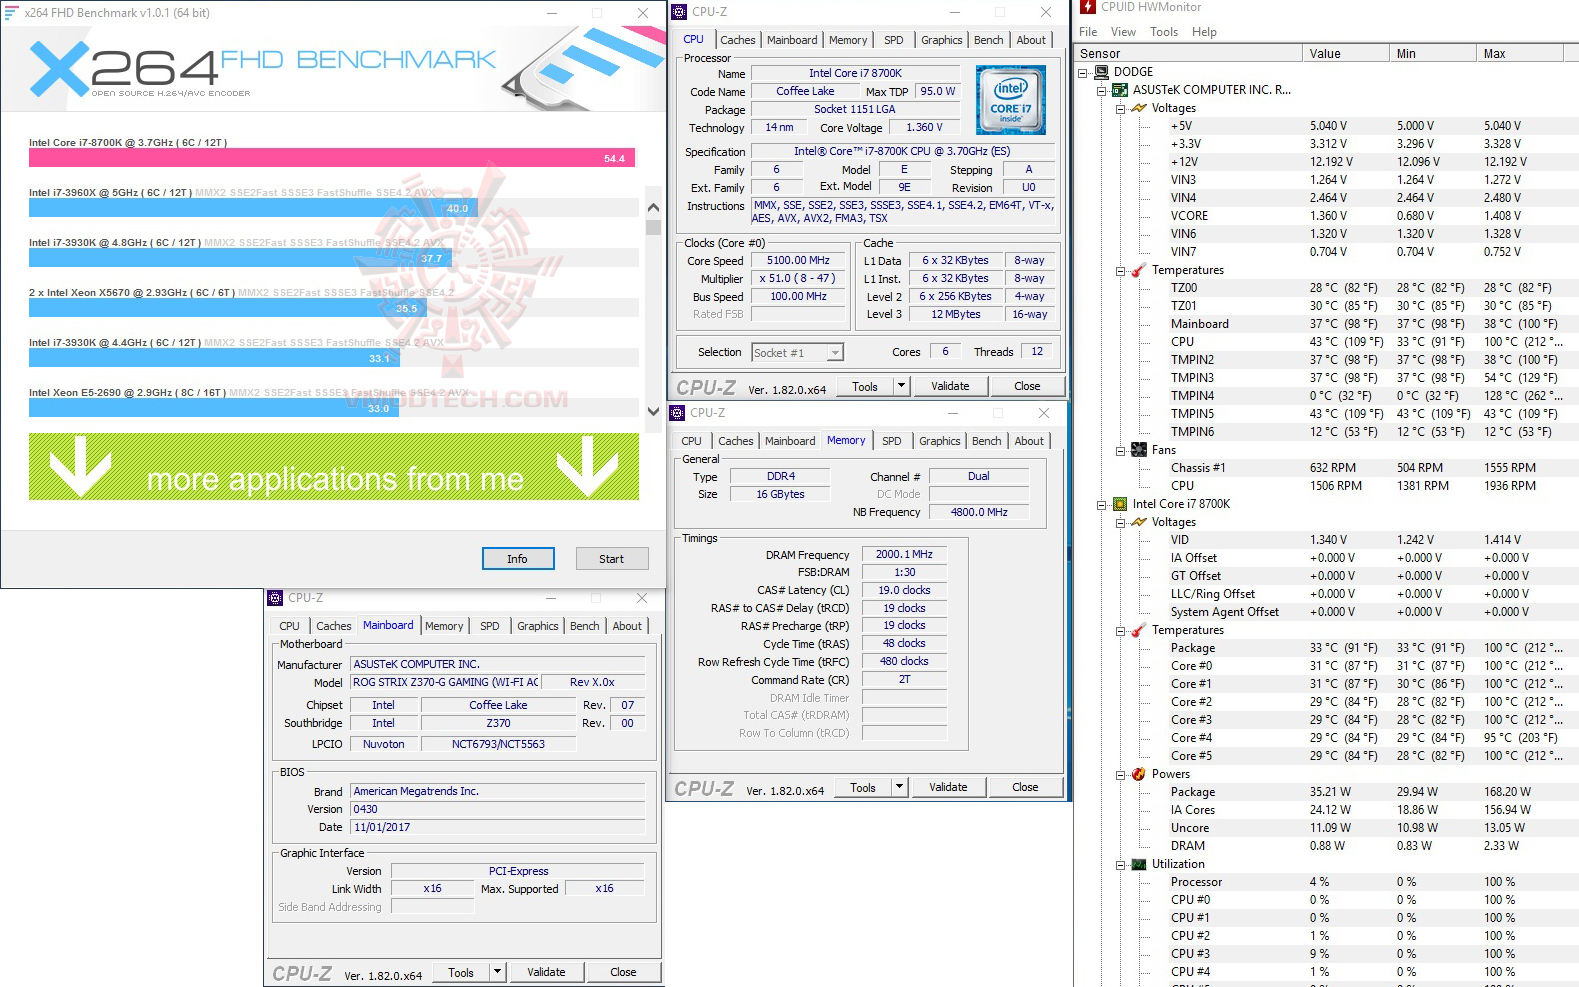This screenshot has height=987, width=1579.
Task: Click the Start button in x264 benchmark
Action: coord(612,559)
